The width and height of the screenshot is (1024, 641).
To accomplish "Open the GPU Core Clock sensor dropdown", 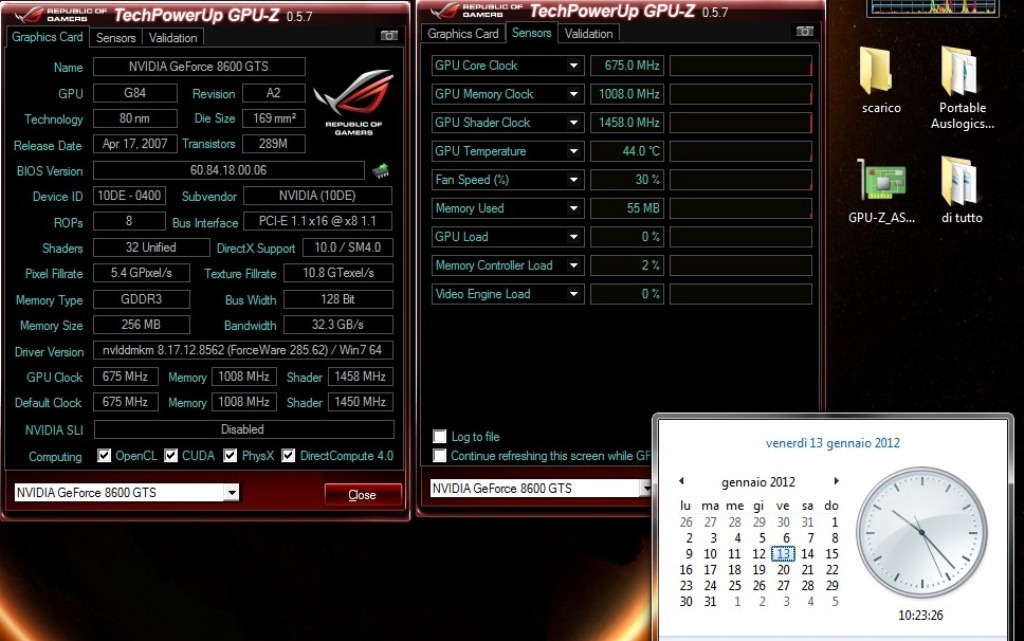I will [x=573, y=65].
